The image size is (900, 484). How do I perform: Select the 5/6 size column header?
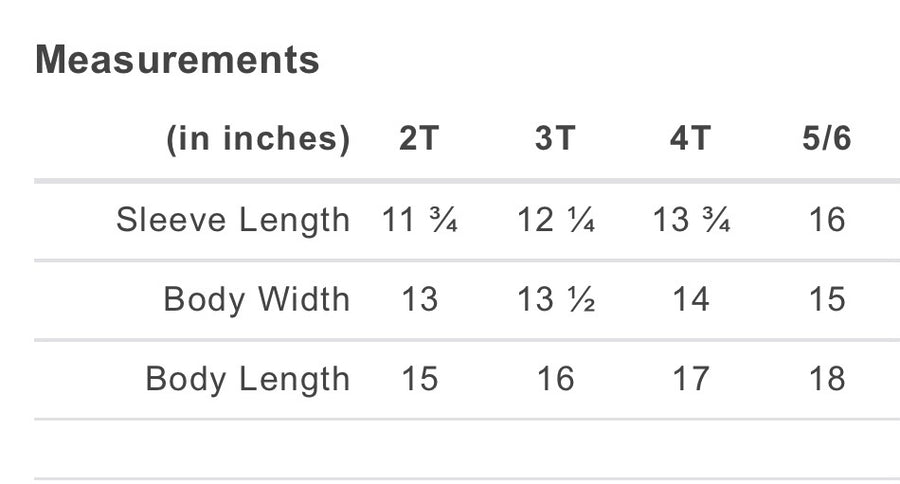(x=827, y=138)
